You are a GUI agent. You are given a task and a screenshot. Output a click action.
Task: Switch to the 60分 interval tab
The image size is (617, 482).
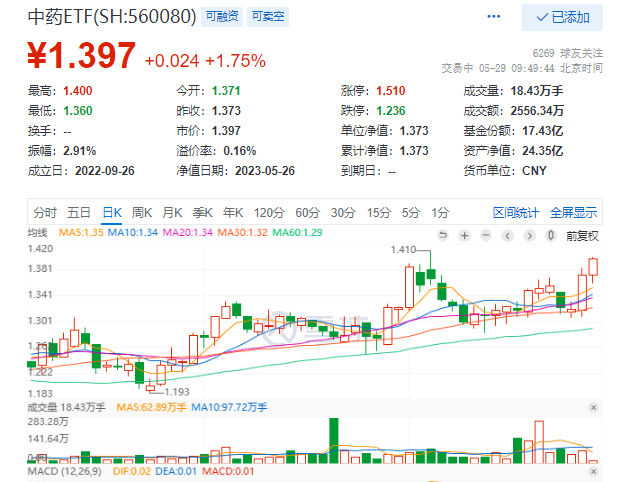pos(308,213)
